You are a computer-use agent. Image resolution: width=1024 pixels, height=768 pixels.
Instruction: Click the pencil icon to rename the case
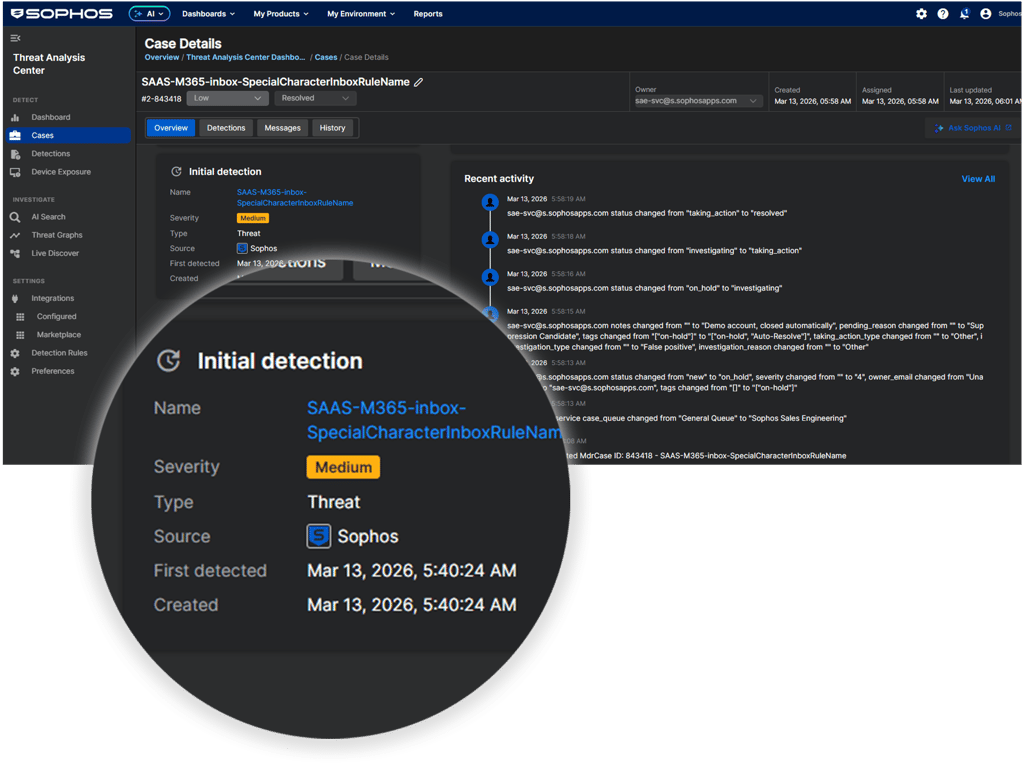coord(416,84)
